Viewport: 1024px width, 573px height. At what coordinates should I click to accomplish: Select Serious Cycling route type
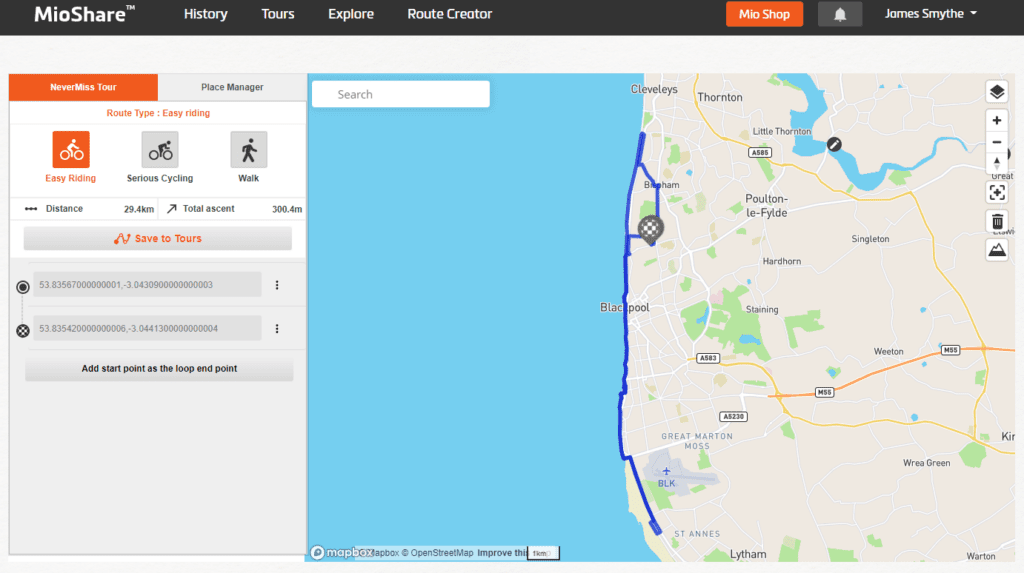point(160,151)
